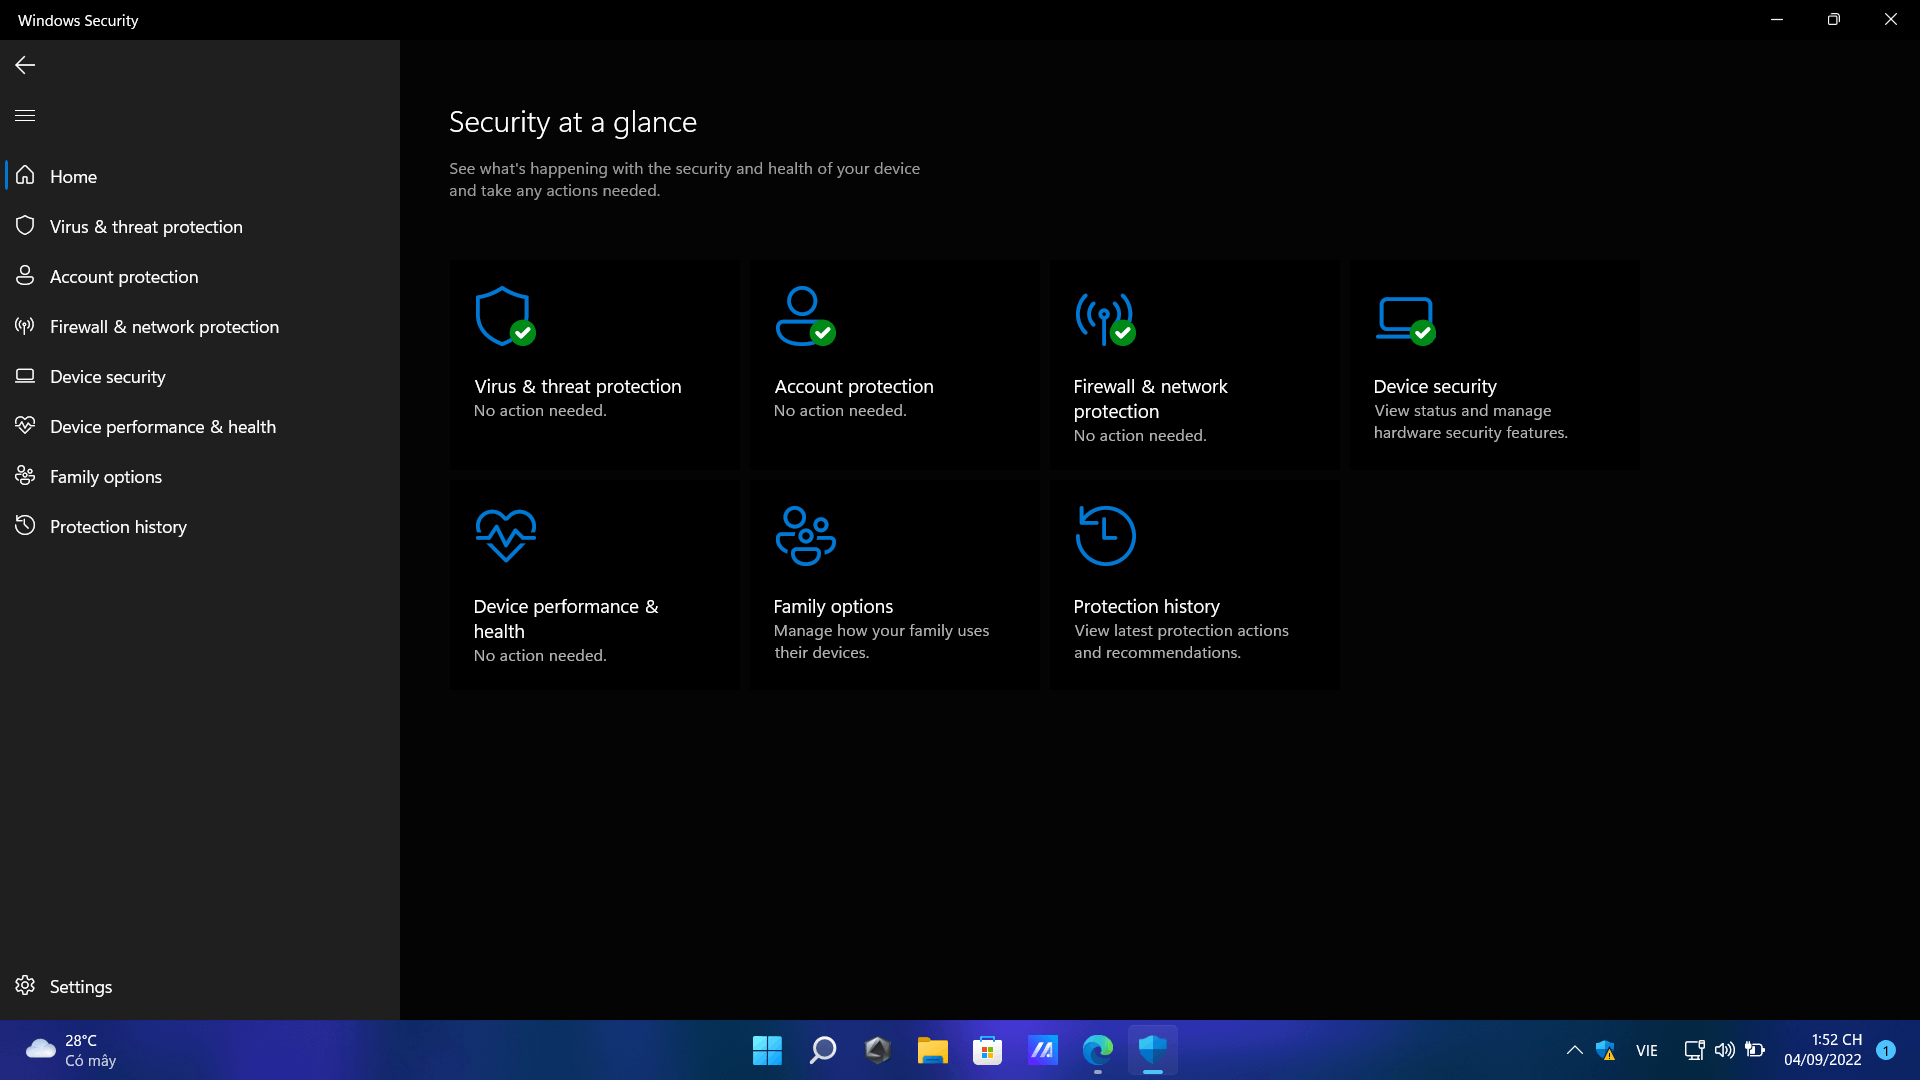Switch input language VIE indicator
The height and width of the screenshot is (1080, 1920).
coord(1646,1050)
